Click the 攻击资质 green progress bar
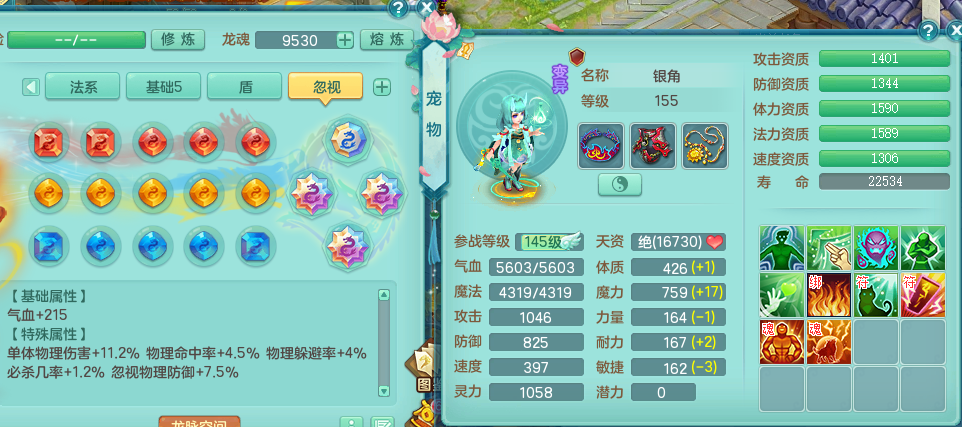This screenshot has height=427, width=962. coord(884,59)
